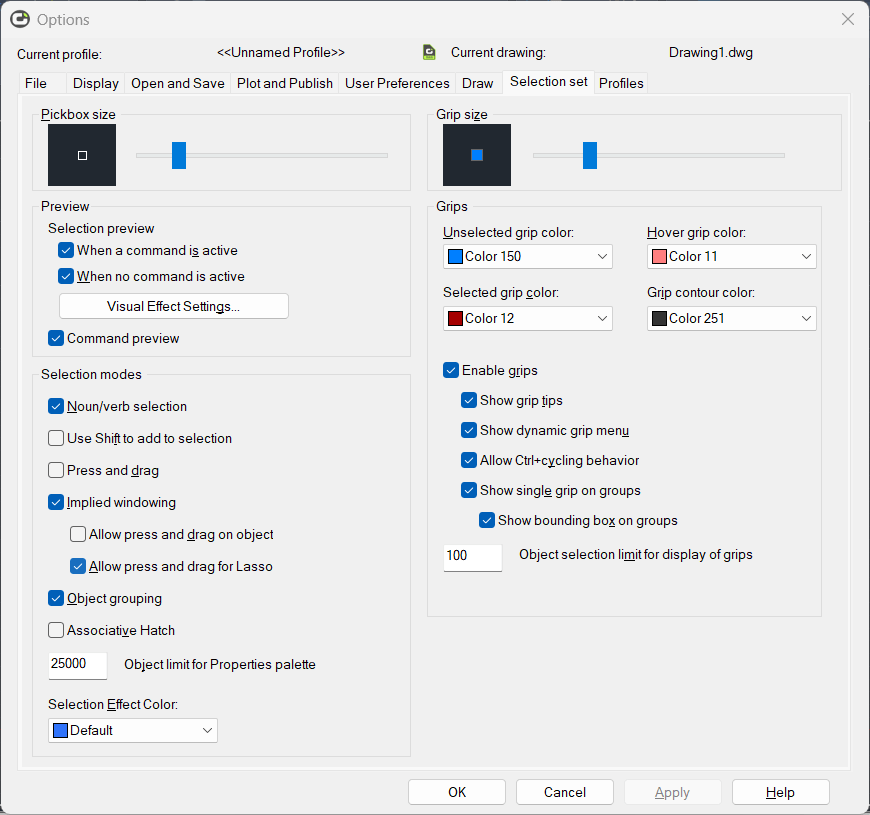This screenshot has width=870, height=815.
Task: Click the Selection Effect Color blue swatch
Action: click(60, 730)
